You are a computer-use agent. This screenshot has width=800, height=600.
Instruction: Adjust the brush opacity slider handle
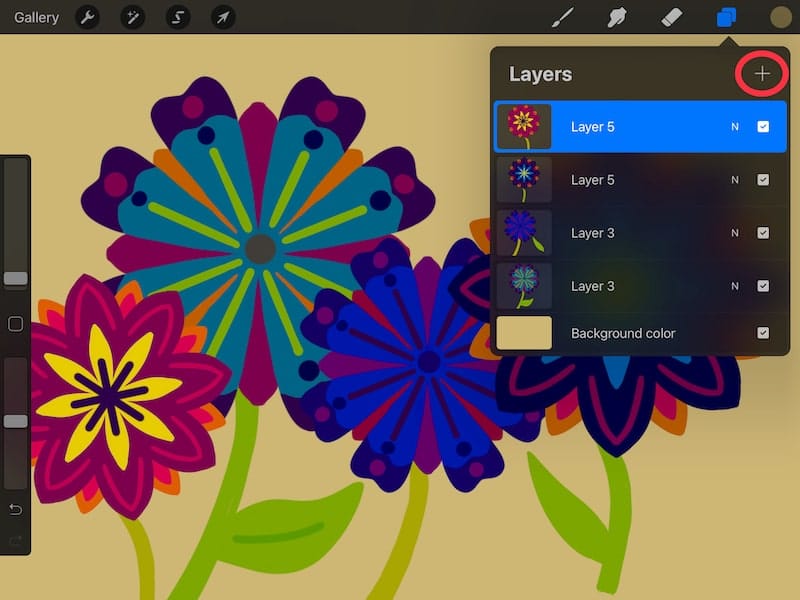click(15, 421)
